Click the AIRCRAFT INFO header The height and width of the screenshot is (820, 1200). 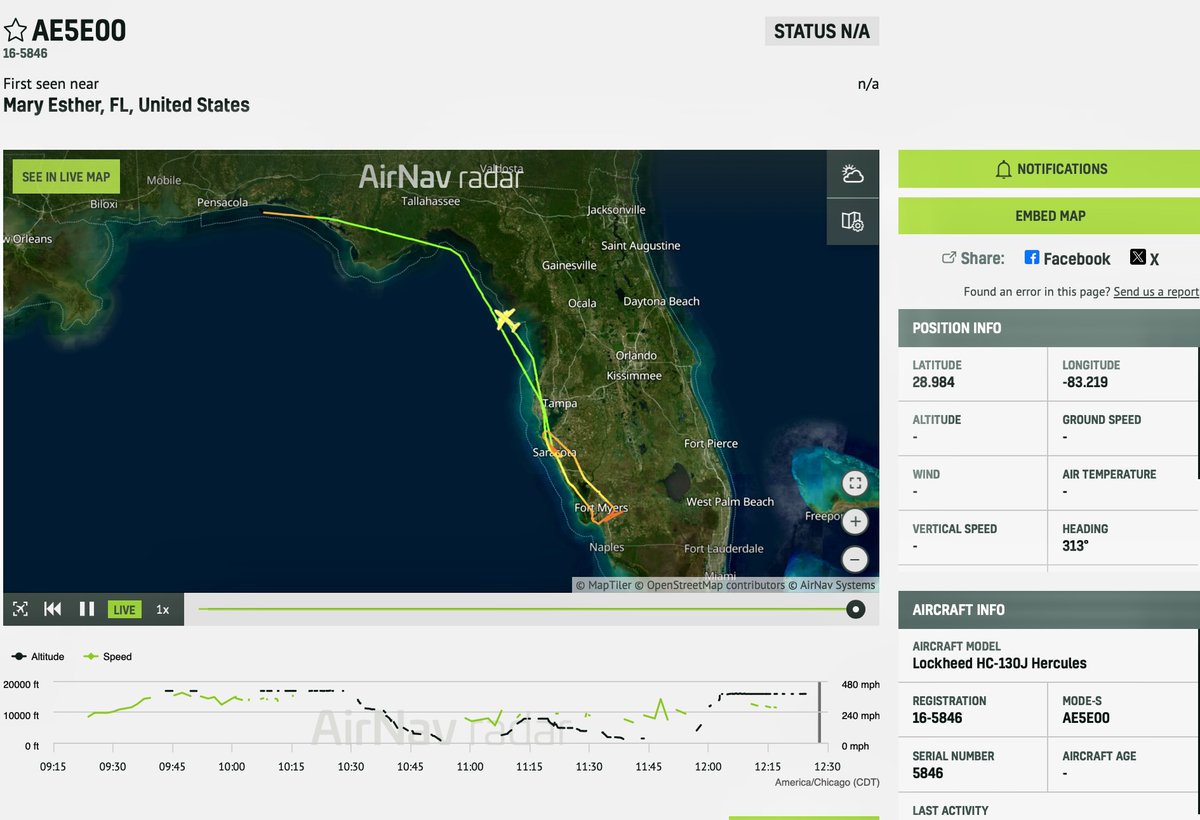(1049, 610)
